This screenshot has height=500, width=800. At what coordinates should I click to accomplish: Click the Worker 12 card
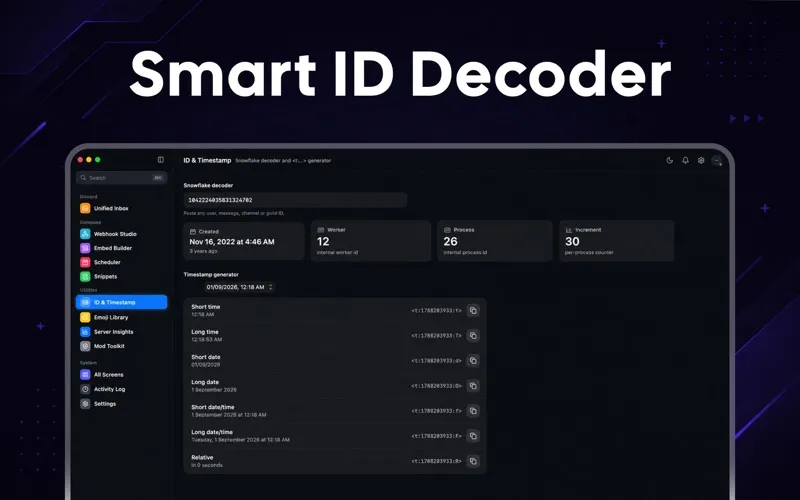tap(371, 241)
